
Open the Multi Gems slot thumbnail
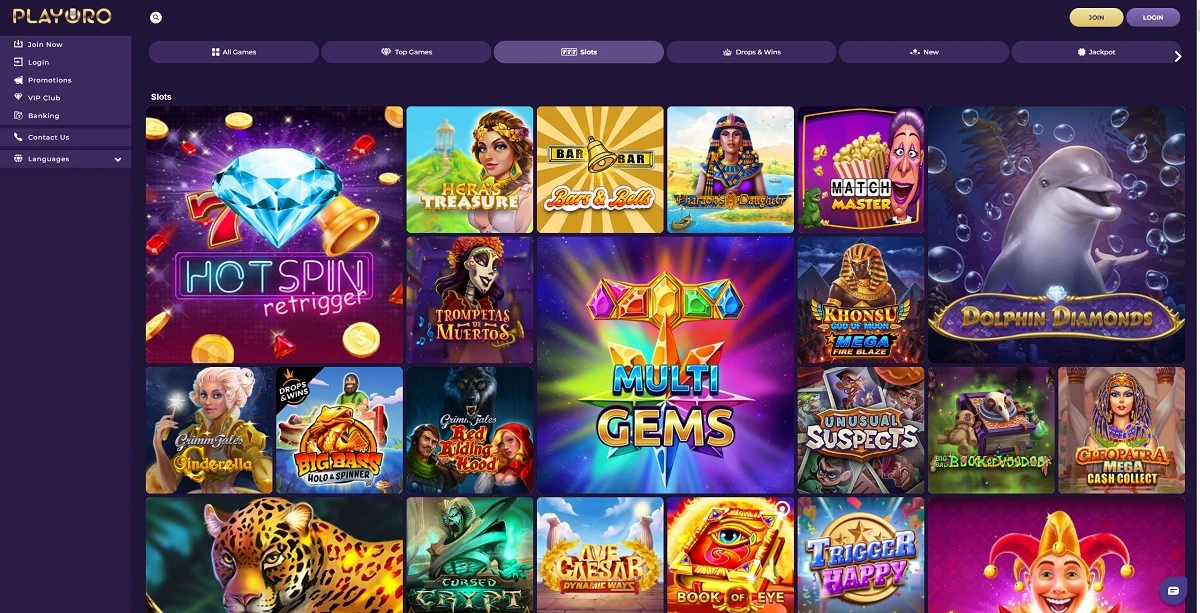pos(664,365)
